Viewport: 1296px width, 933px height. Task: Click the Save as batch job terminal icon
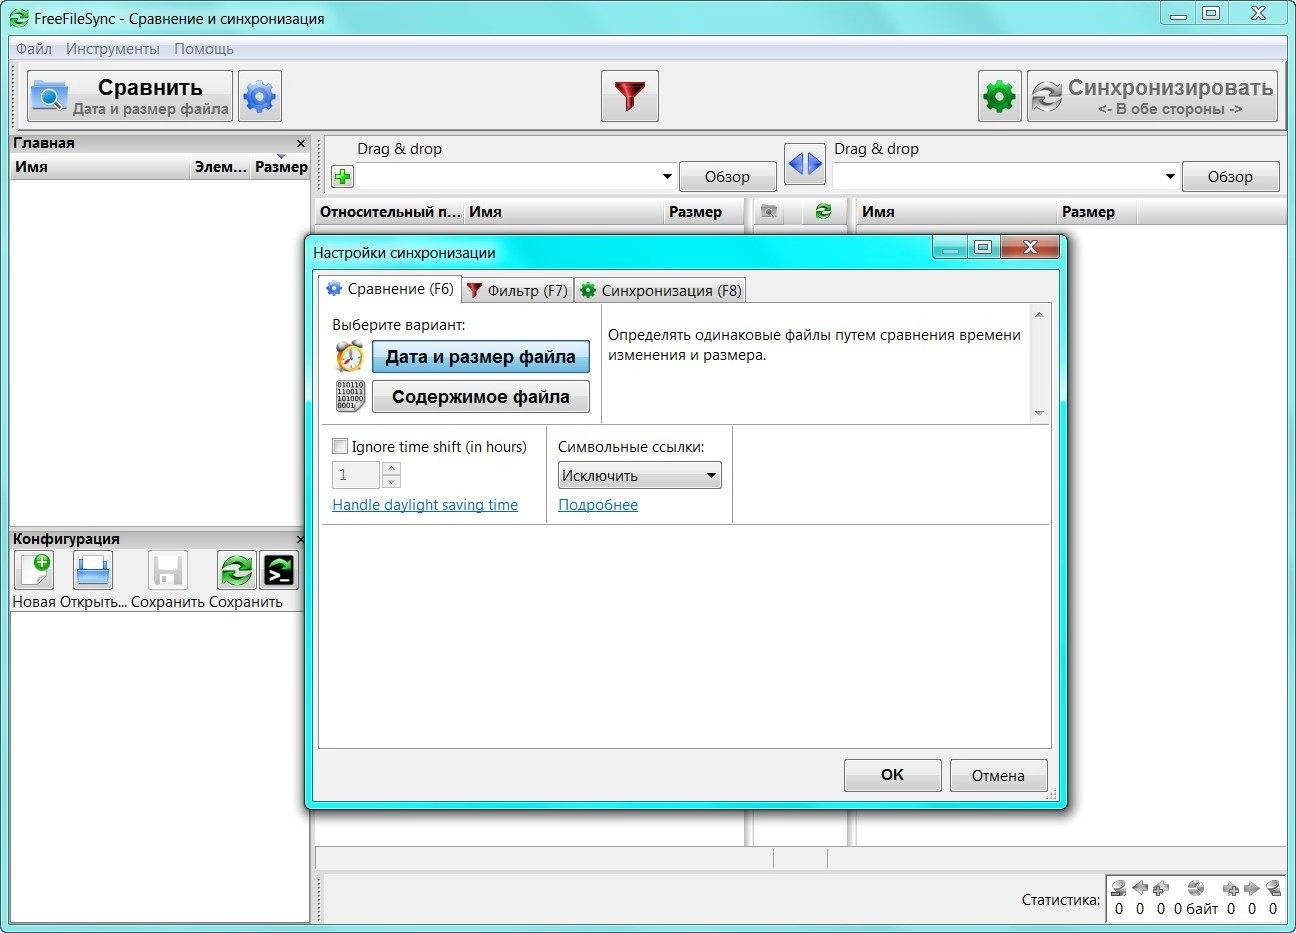(x=279, y=570)
